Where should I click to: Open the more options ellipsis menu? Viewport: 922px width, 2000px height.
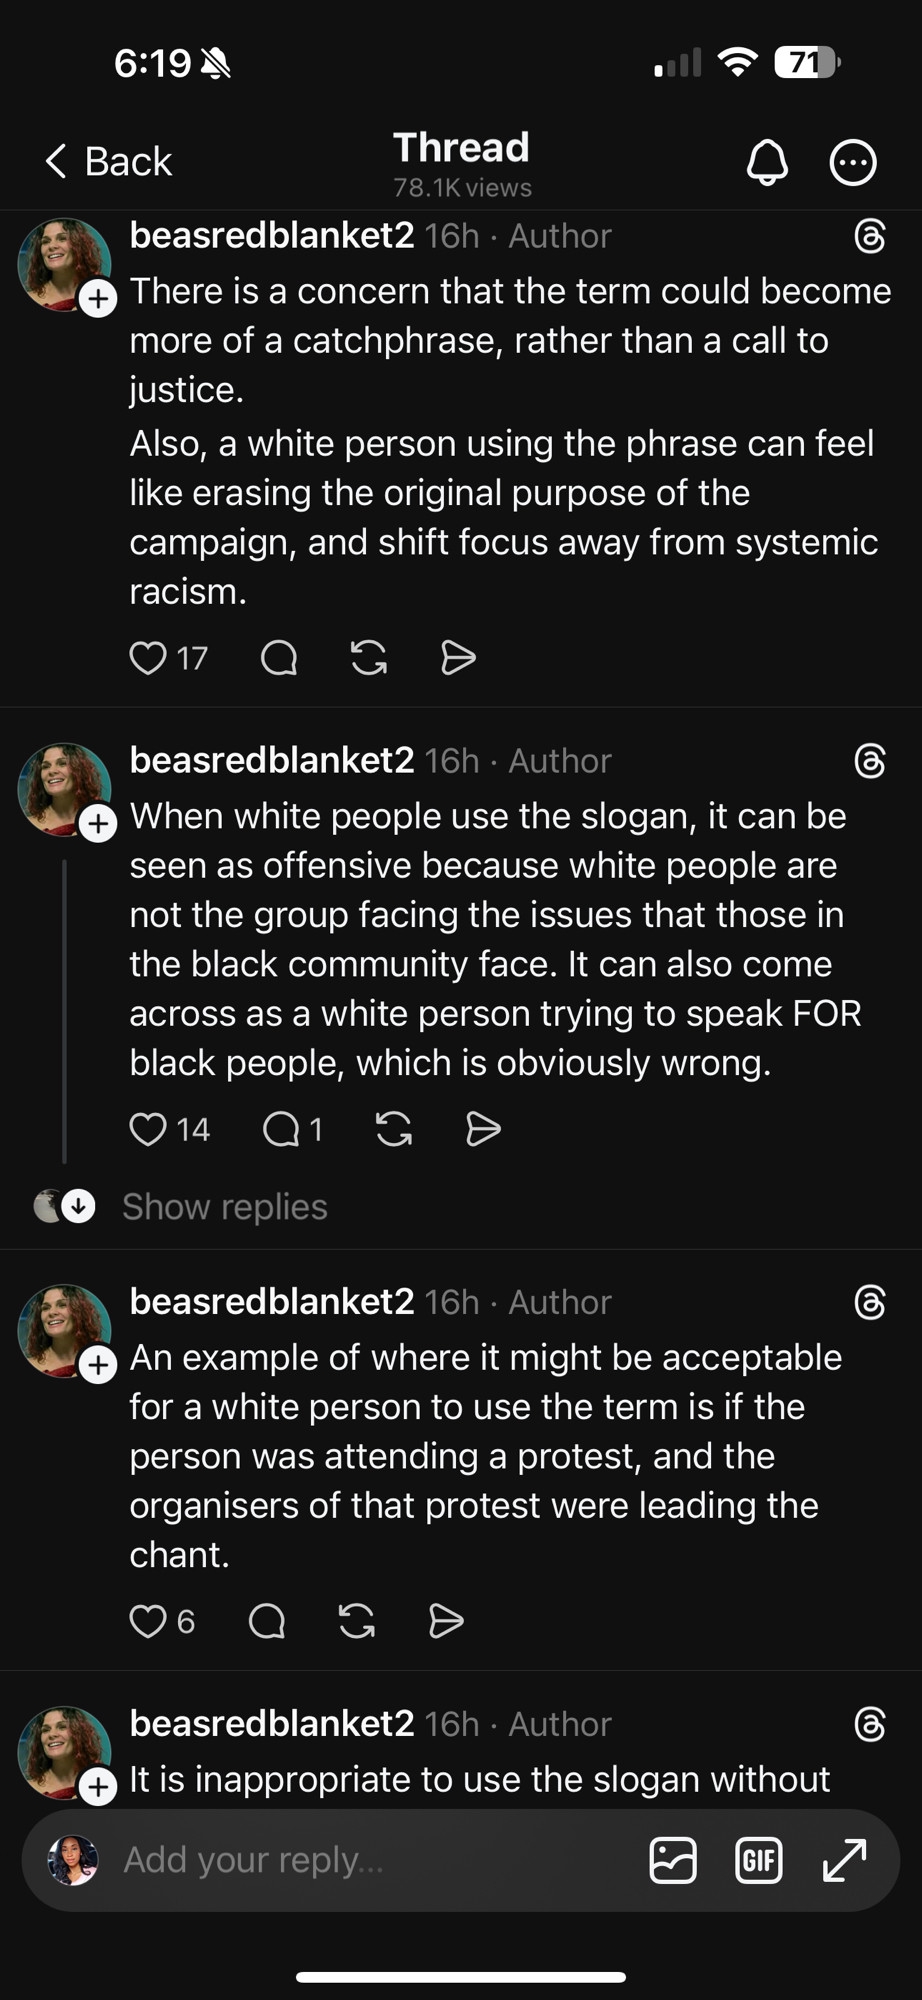(853, 162)
